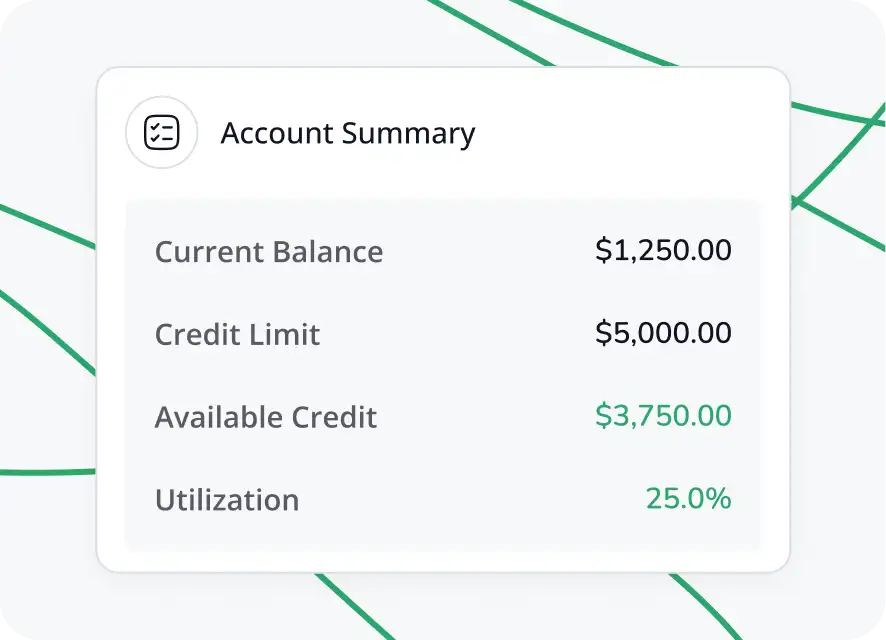The height and width of the screenshot is (640, 886).
Task: Select the $1,250.00 balance amount
Action: pyautogui.click(x=663, y=250)
